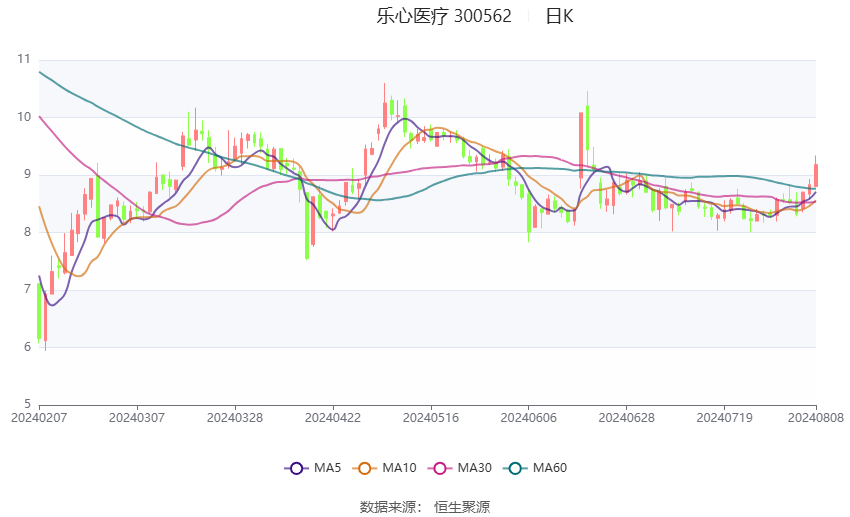Viewport: 850px width, 517px height.
Task: Toggle the MA10 orange legend circle icon
Action: click(x=364, y=468)
